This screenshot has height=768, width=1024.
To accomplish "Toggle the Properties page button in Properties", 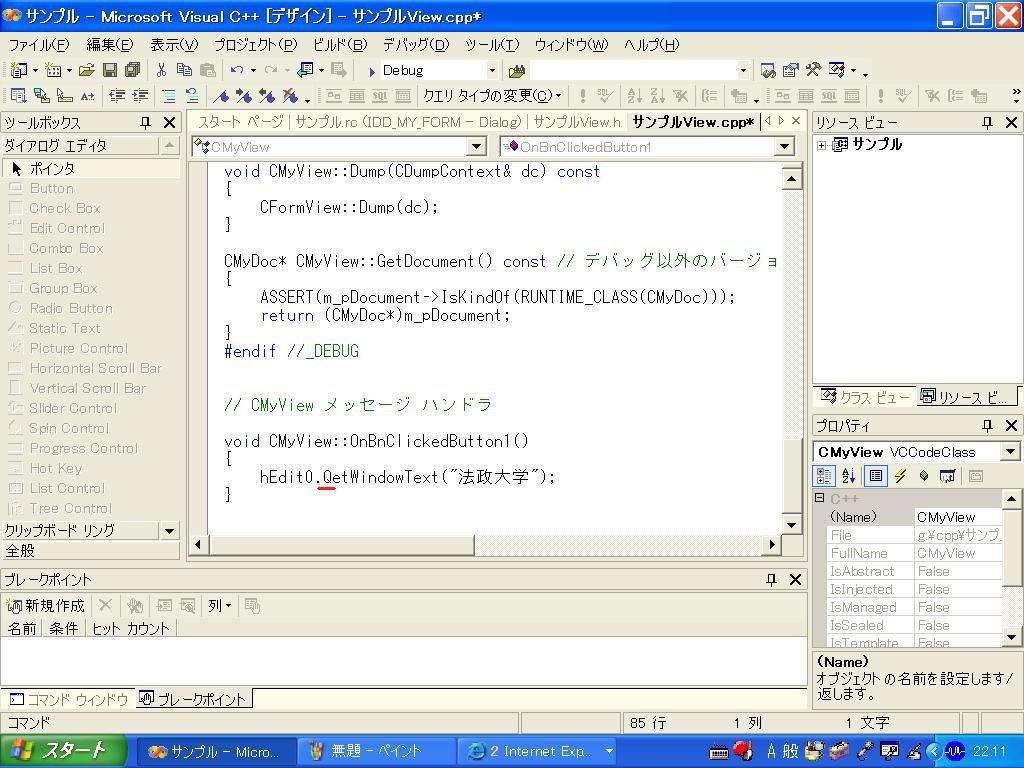I will (x=876, y=476).
